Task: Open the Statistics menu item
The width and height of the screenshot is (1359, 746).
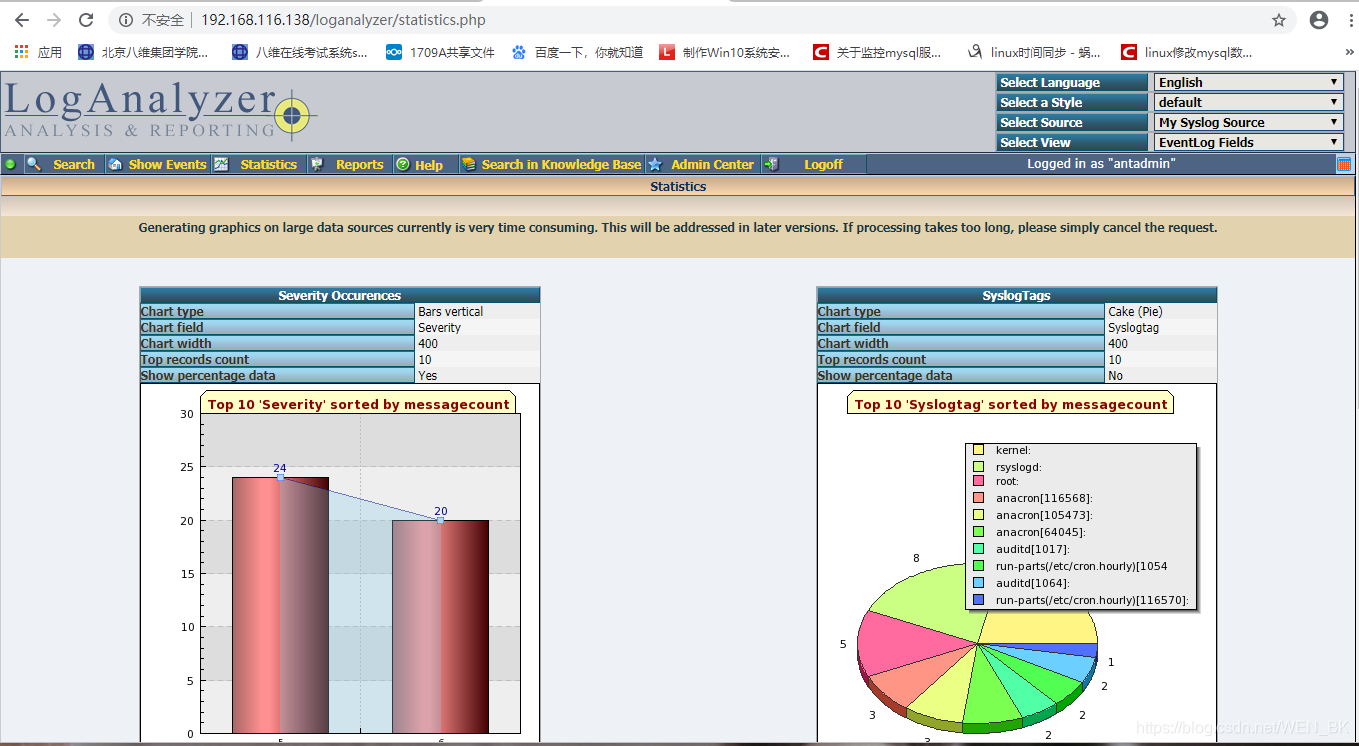Action: 268,164
